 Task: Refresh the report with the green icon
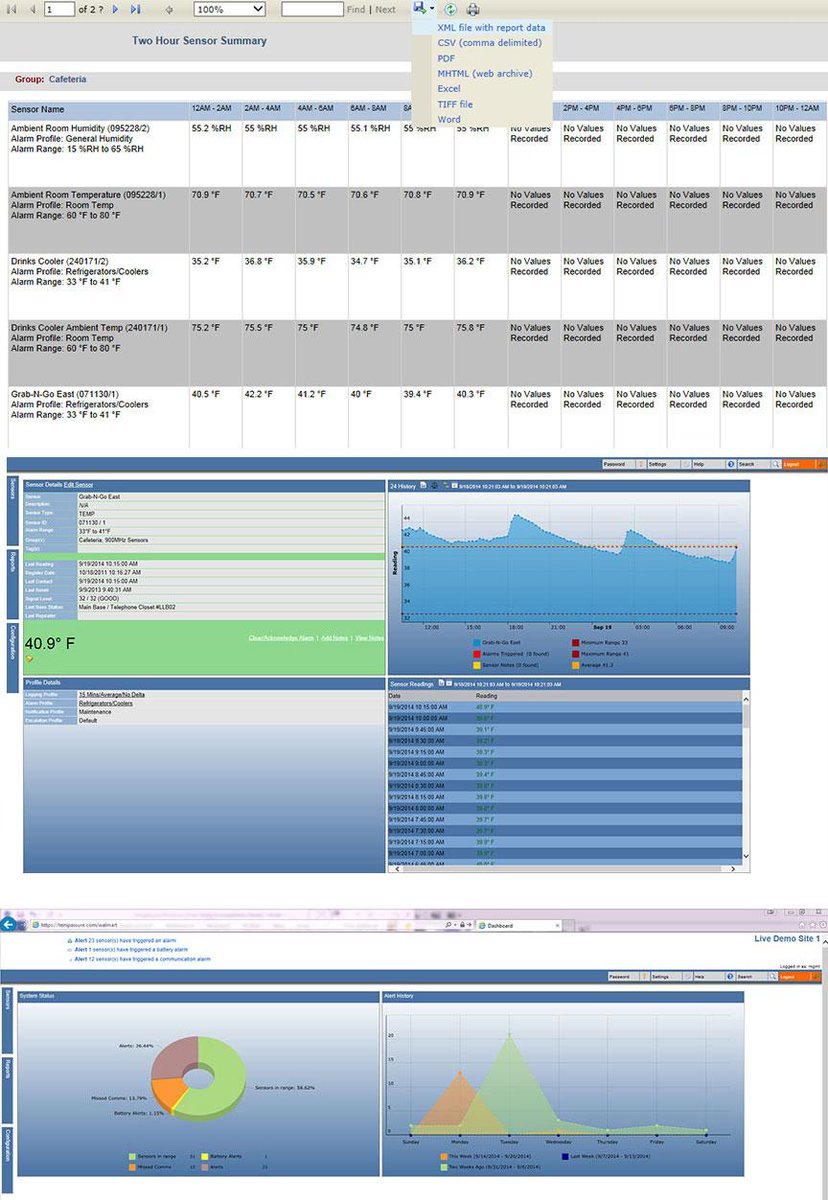(x=450, y=9)
